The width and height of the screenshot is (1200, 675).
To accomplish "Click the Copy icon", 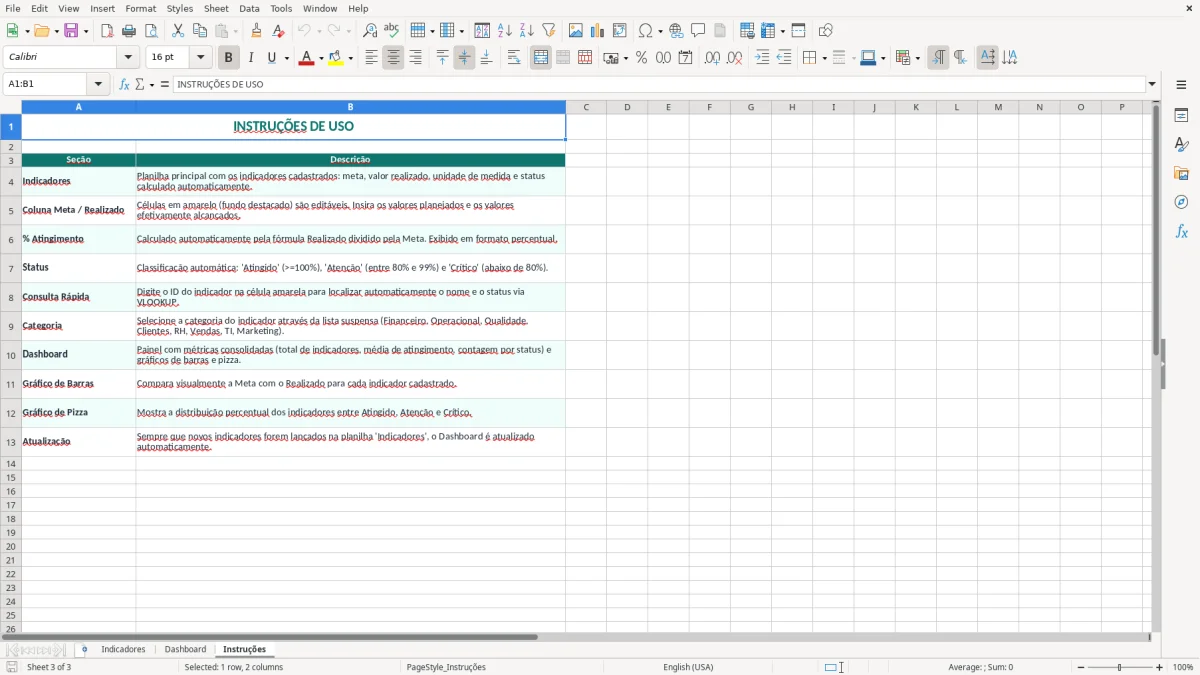I will click(x=200, y=31).
